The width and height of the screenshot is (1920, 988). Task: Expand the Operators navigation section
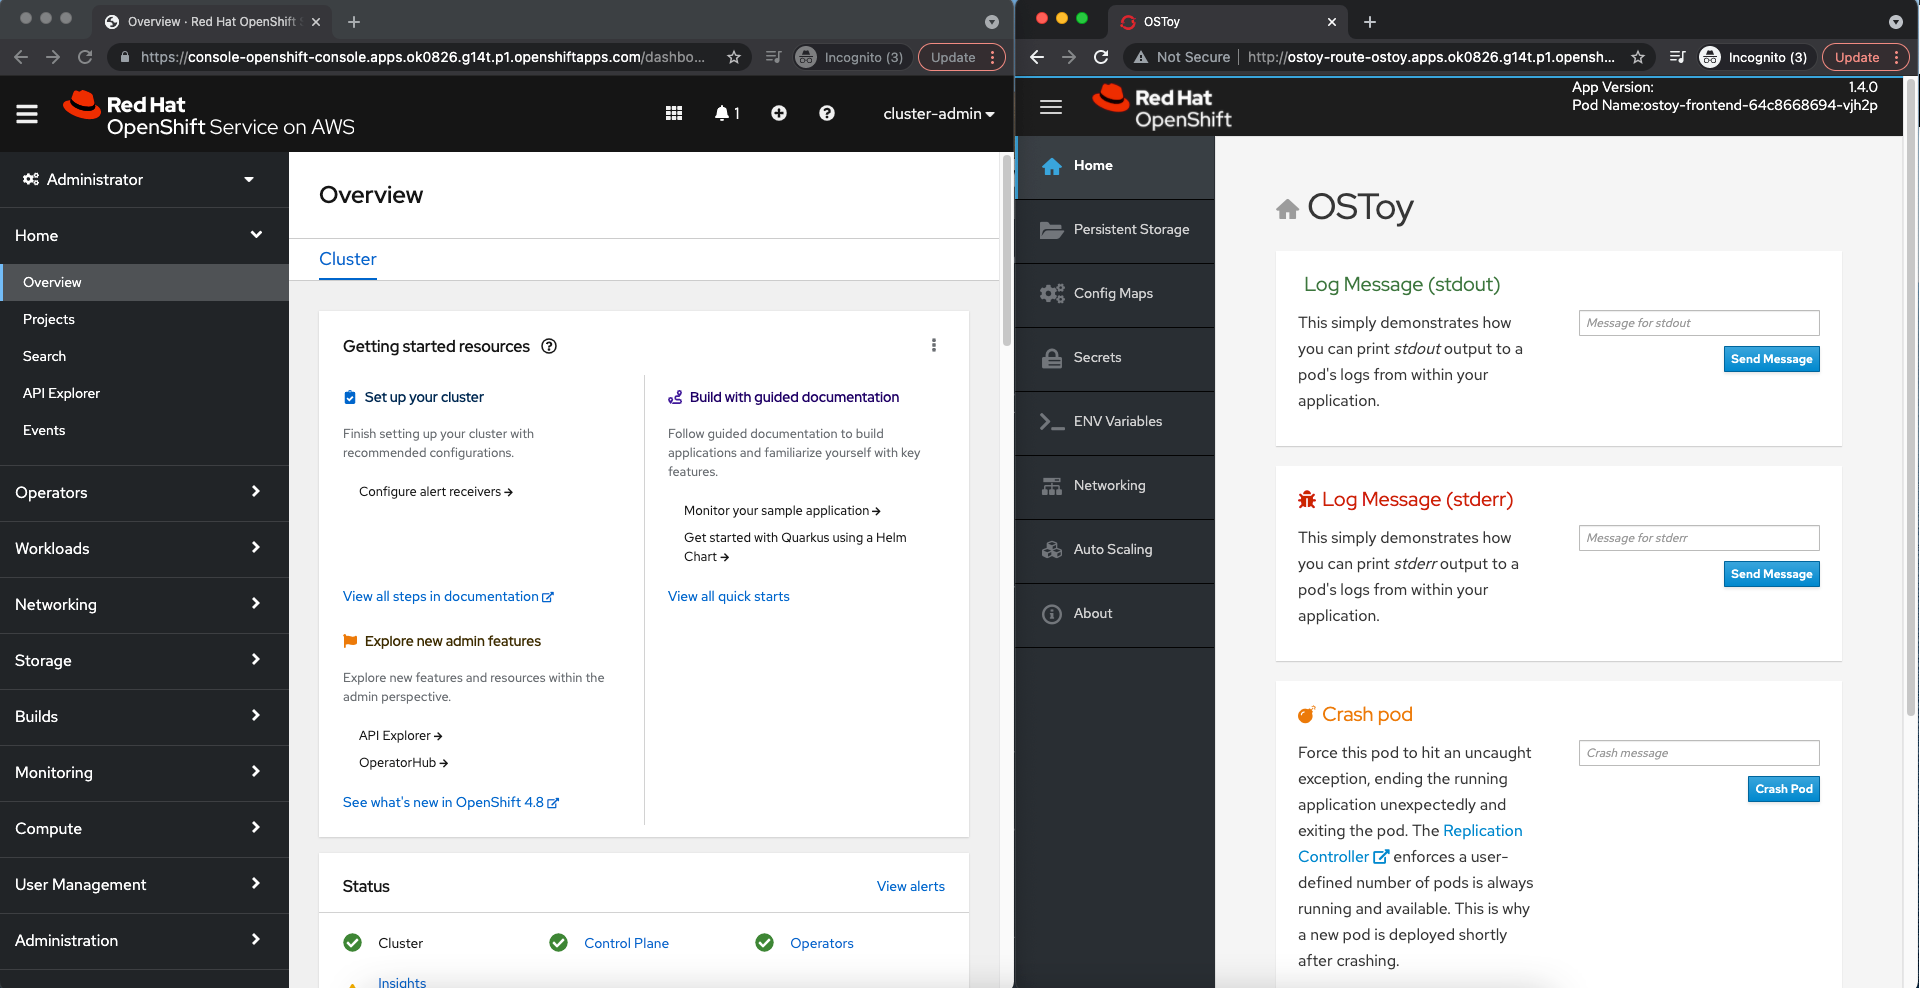click(139, 493)
